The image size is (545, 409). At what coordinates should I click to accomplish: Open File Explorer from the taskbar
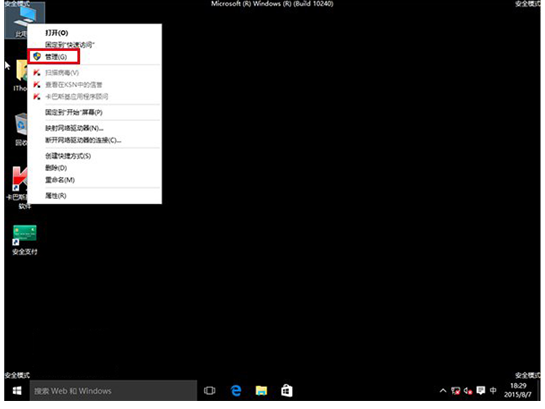click(x=261, y=391)
